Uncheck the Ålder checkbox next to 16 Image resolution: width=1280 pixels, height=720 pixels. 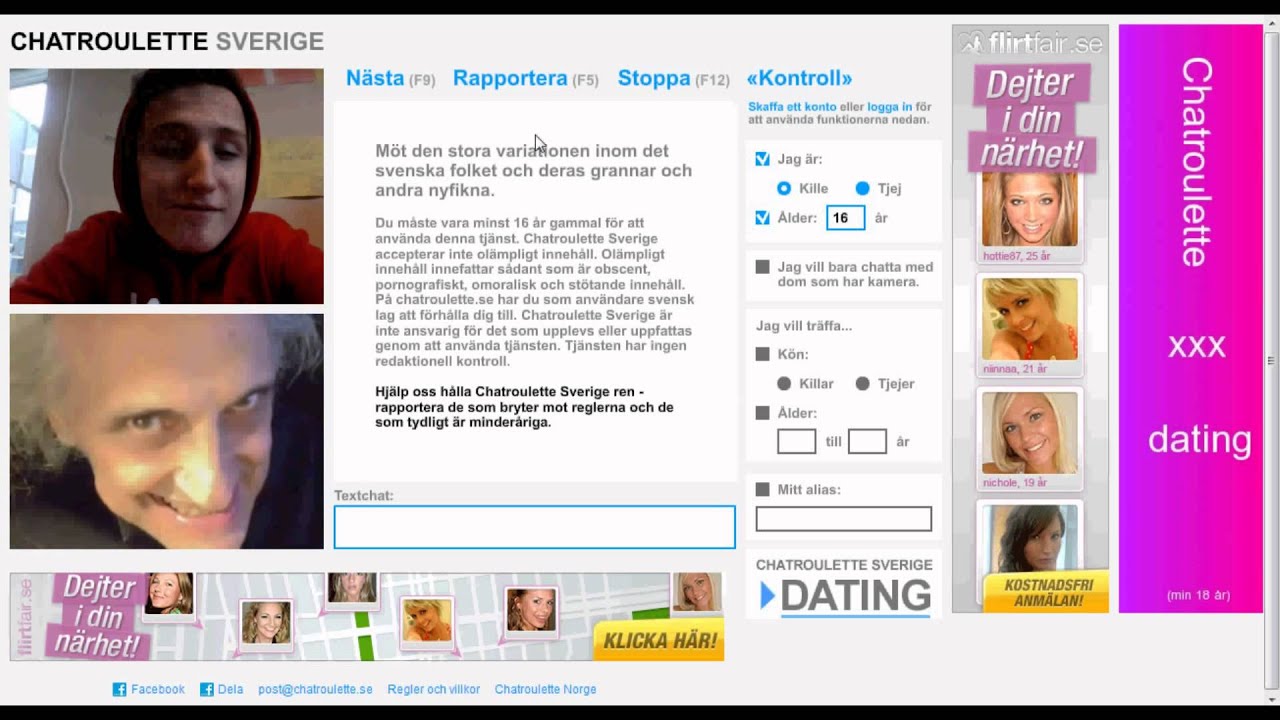763,217
